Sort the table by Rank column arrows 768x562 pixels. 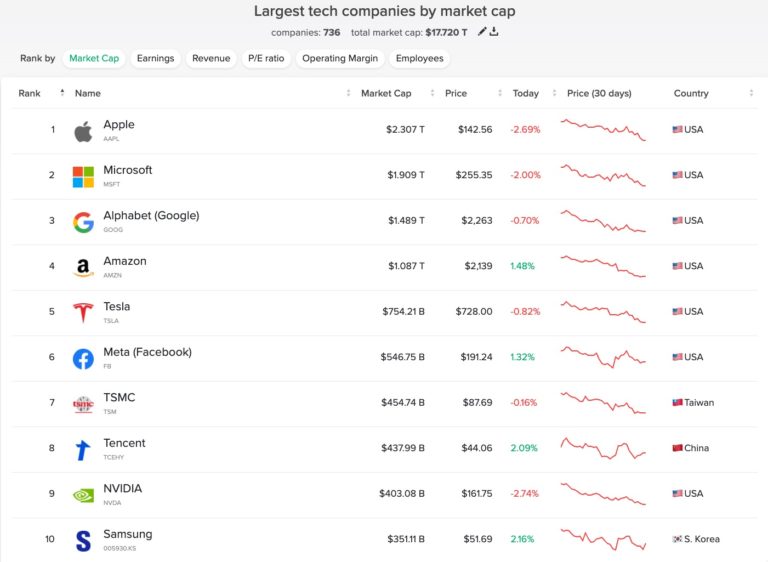click(62, 92)
